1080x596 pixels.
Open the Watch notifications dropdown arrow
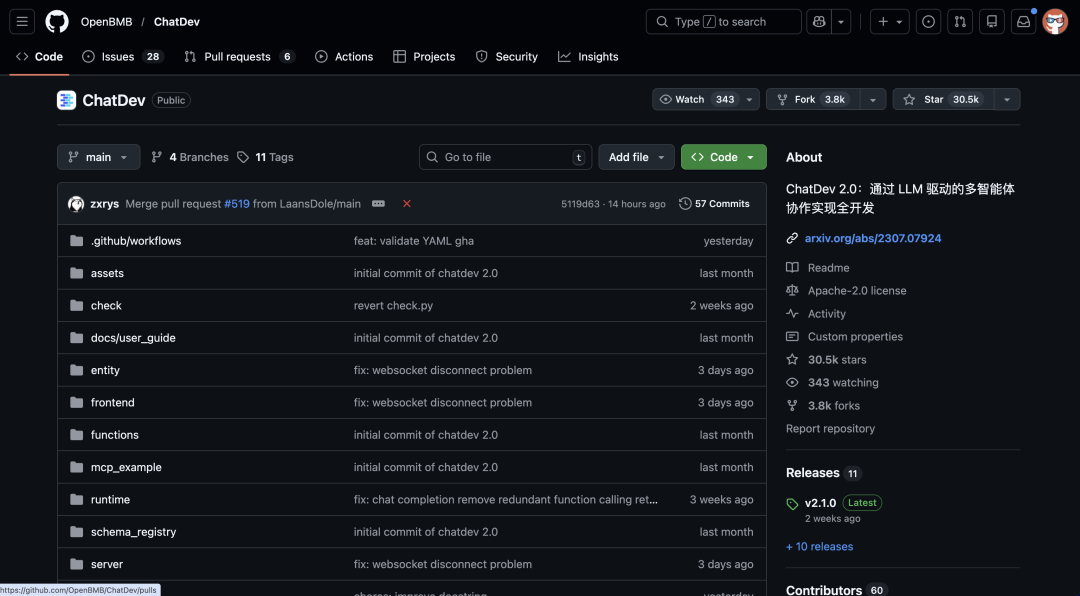pyautogui.click(x=750, y=99)
